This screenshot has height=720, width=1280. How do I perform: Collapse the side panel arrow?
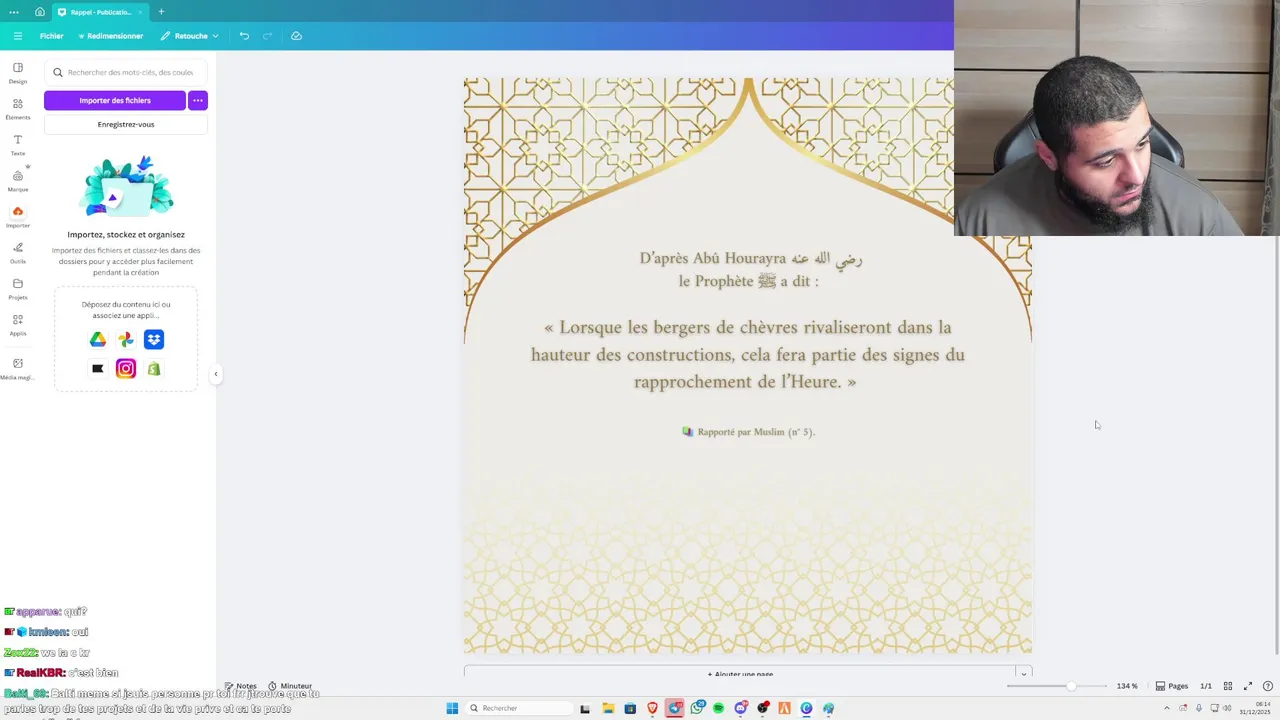click(x=215, y=374)
